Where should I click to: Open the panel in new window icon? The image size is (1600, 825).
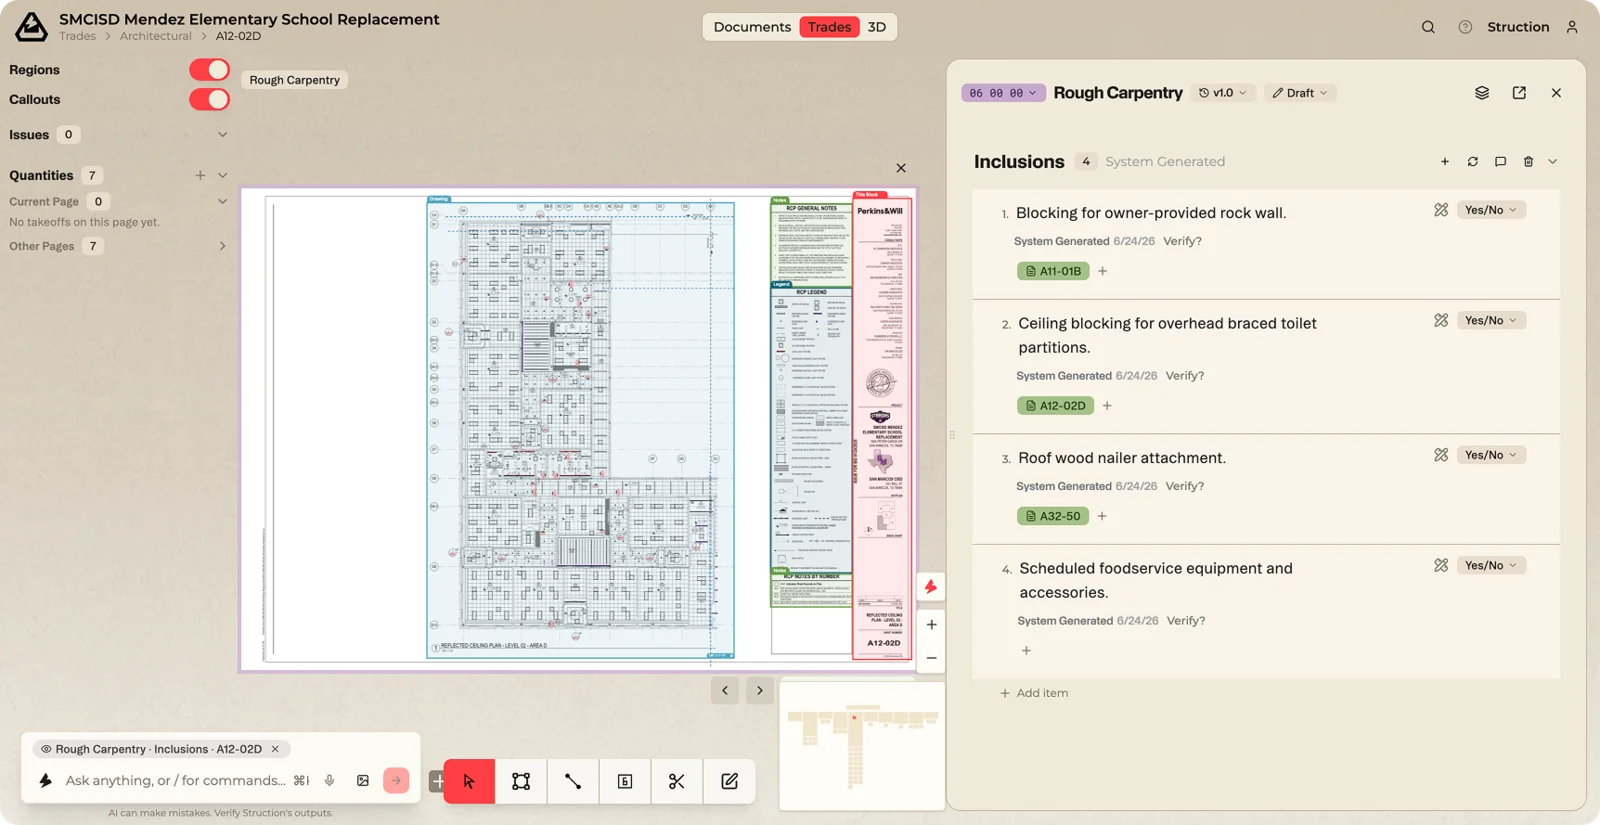pyautogui.click(x=1519, y=93)
